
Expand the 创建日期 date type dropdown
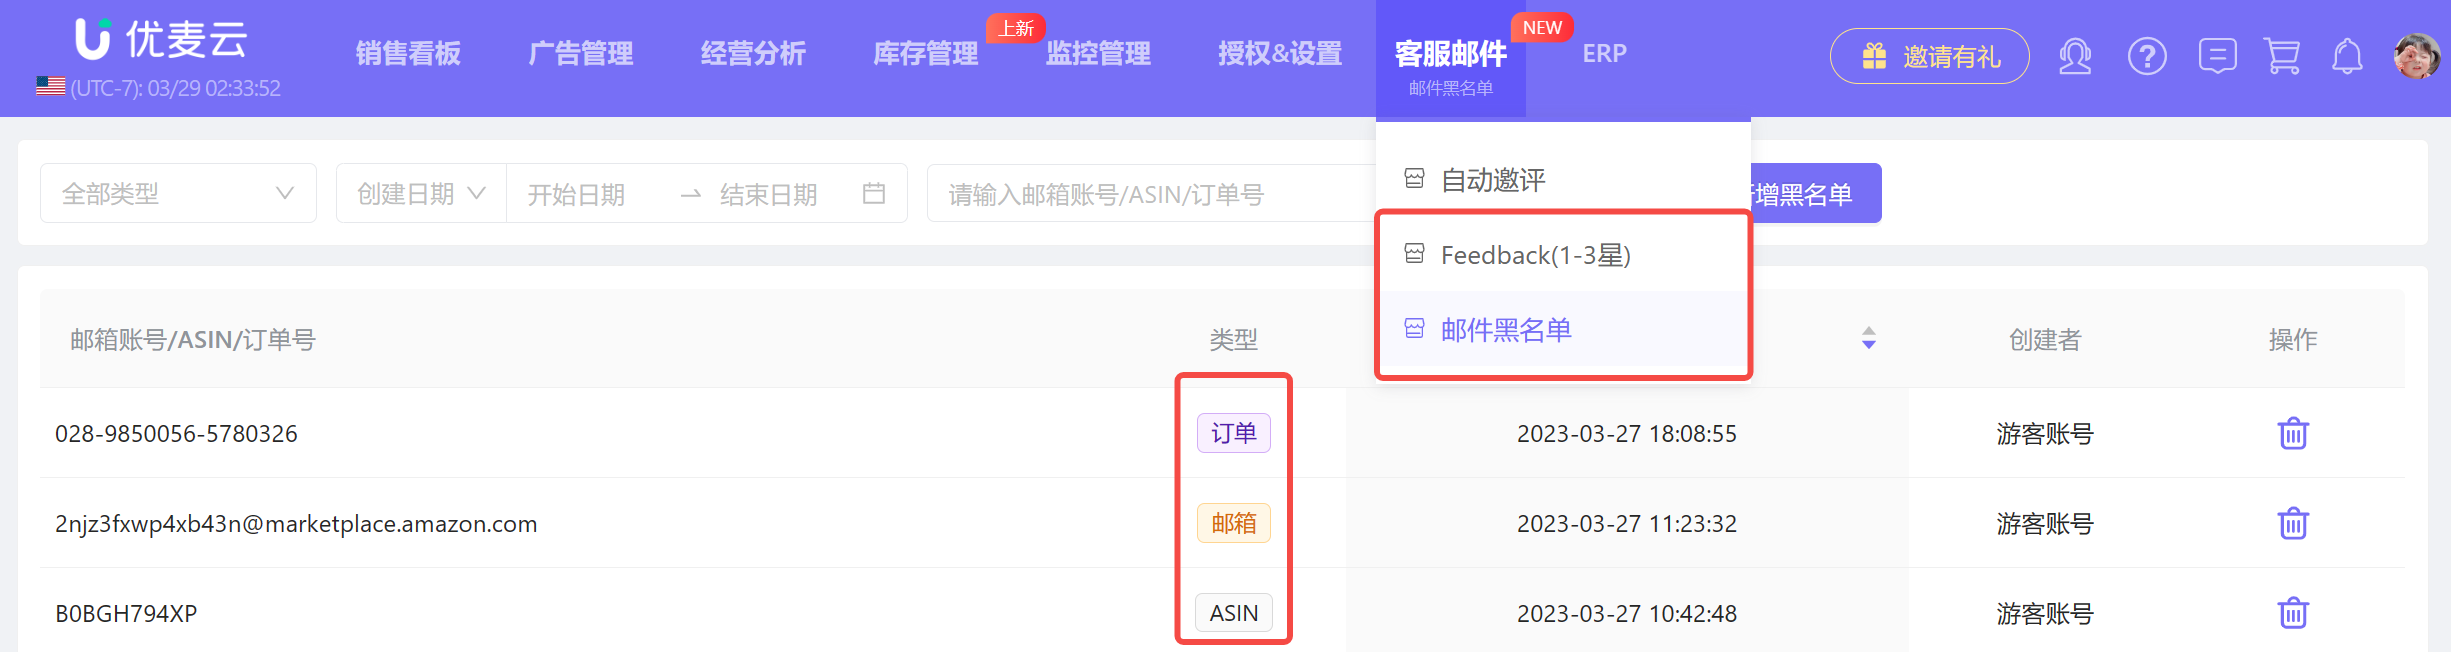(421, 193)
